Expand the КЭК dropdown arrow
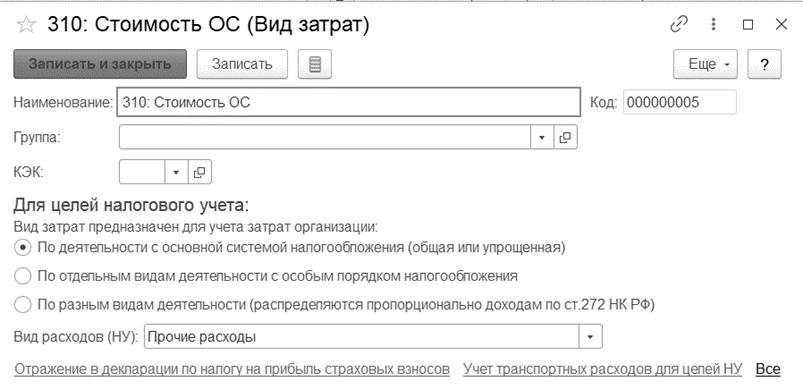The height and width of the screenshot is (390, 803). tap(176, 172)
